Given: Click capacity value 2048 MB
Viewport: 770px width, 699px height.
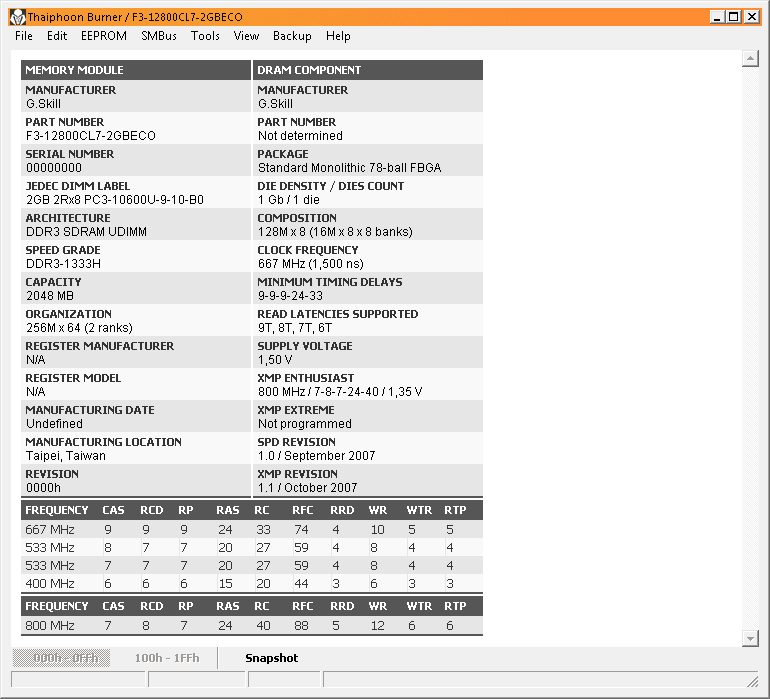Looking at the screenshot, I should tap(50, 296).
